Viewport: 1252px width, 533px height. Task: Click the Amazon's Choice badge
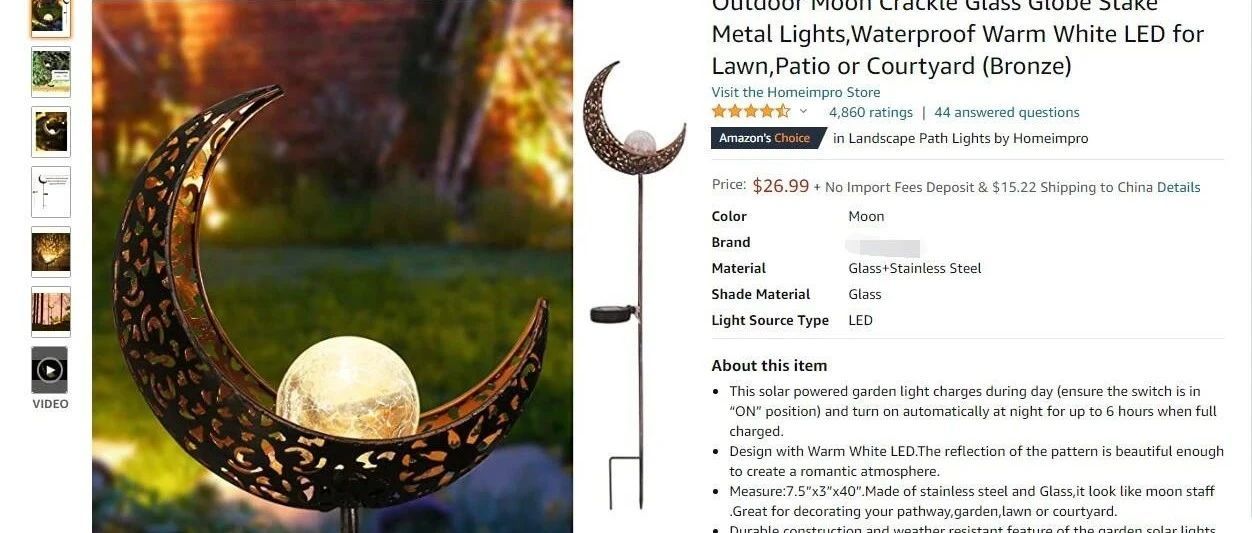[x=767, y=138]
